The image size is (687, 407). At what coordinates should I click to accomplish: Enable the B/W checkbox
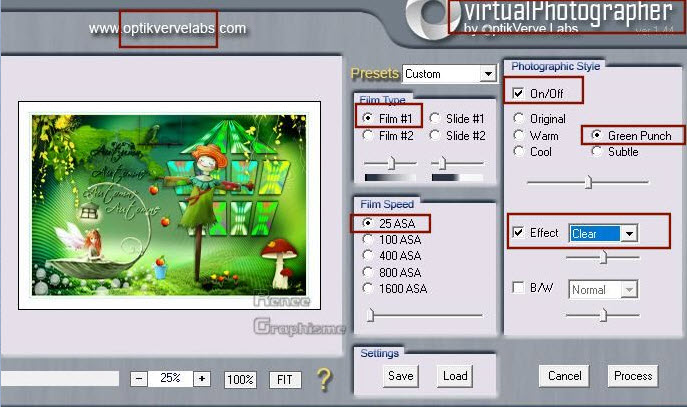coord(518,288)
